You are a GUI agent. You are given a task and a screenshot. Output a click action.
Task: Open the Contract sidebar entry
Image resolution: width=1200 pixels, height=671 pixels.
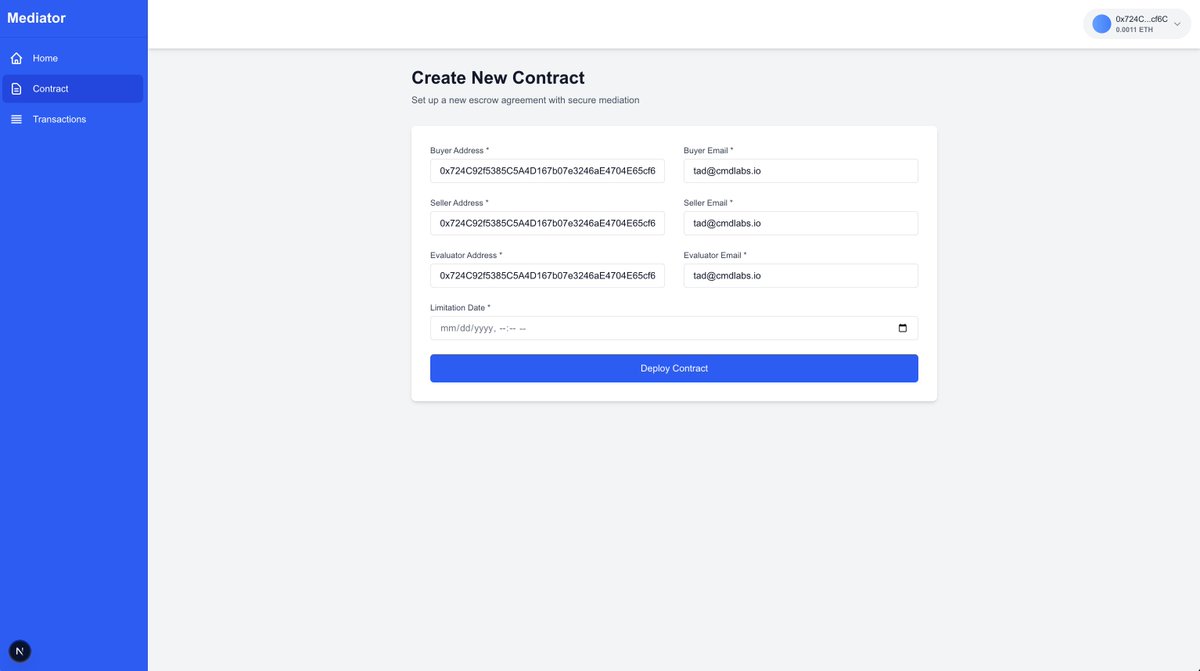[50, 88]
